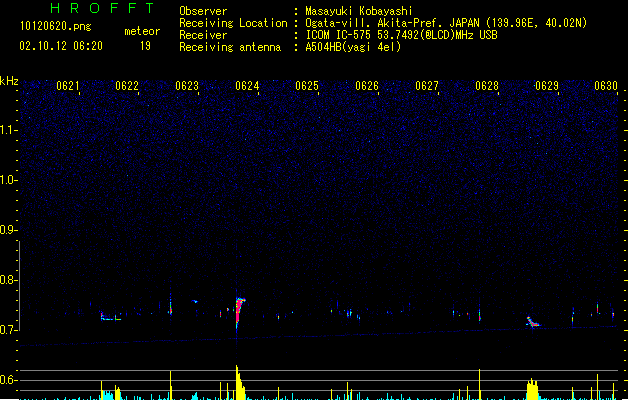Click the 0626 time marker

pyautogui.click(x=367, y=86)
